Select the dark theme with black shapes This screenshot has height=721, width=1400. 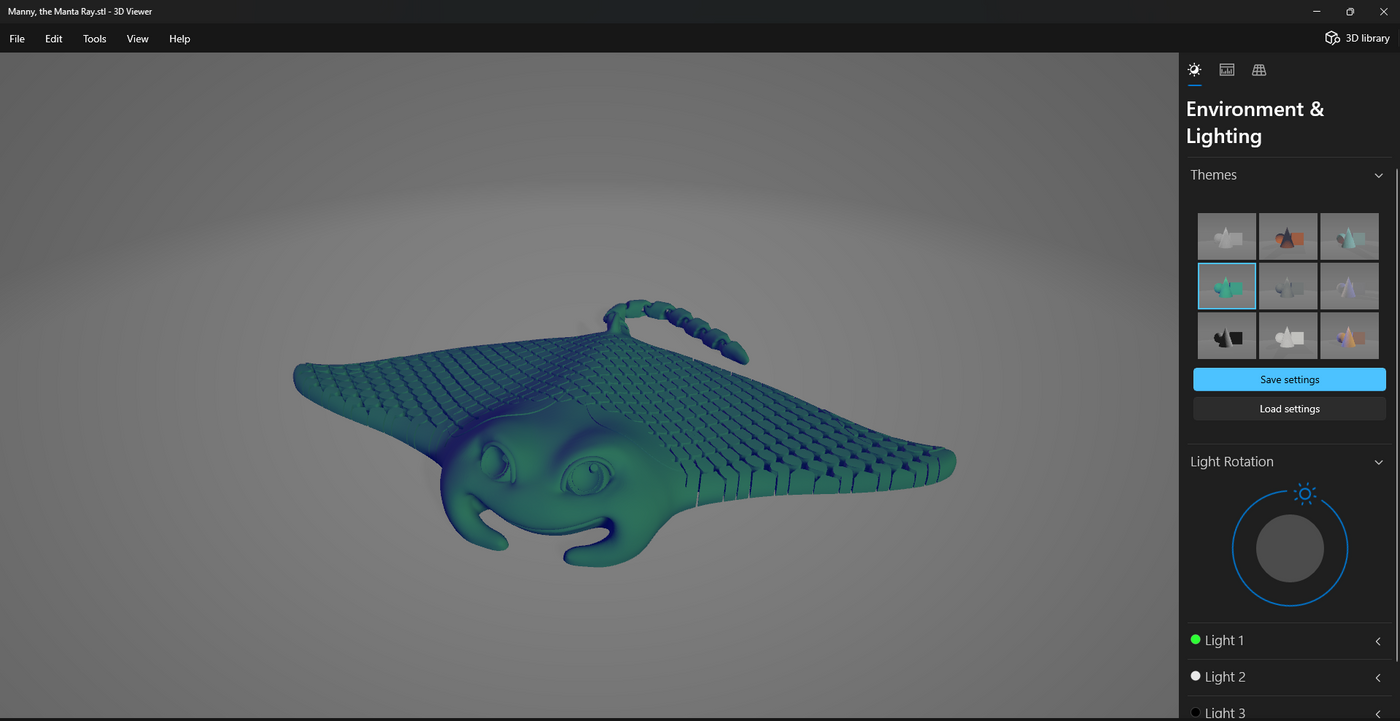pyautogui.click(x=1226, y=336)
